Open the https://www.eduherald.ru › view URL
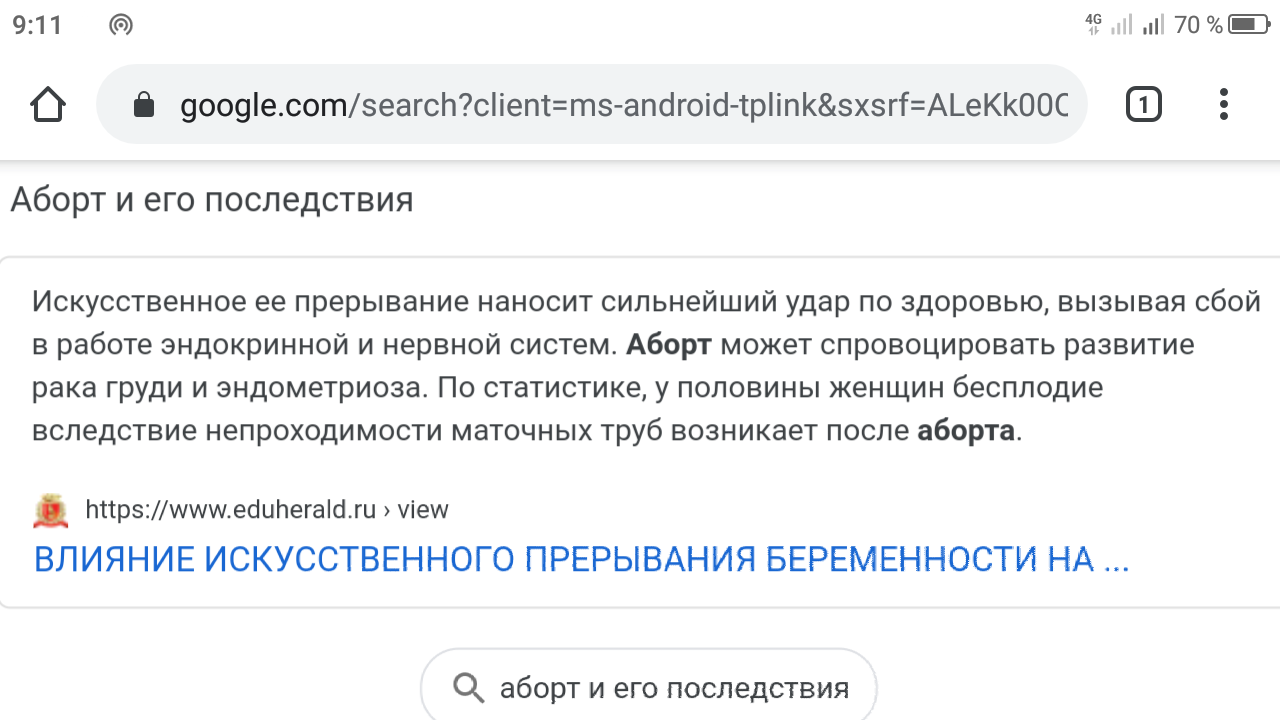Viewport: 1280px width, 720px height. click(267, 510)
